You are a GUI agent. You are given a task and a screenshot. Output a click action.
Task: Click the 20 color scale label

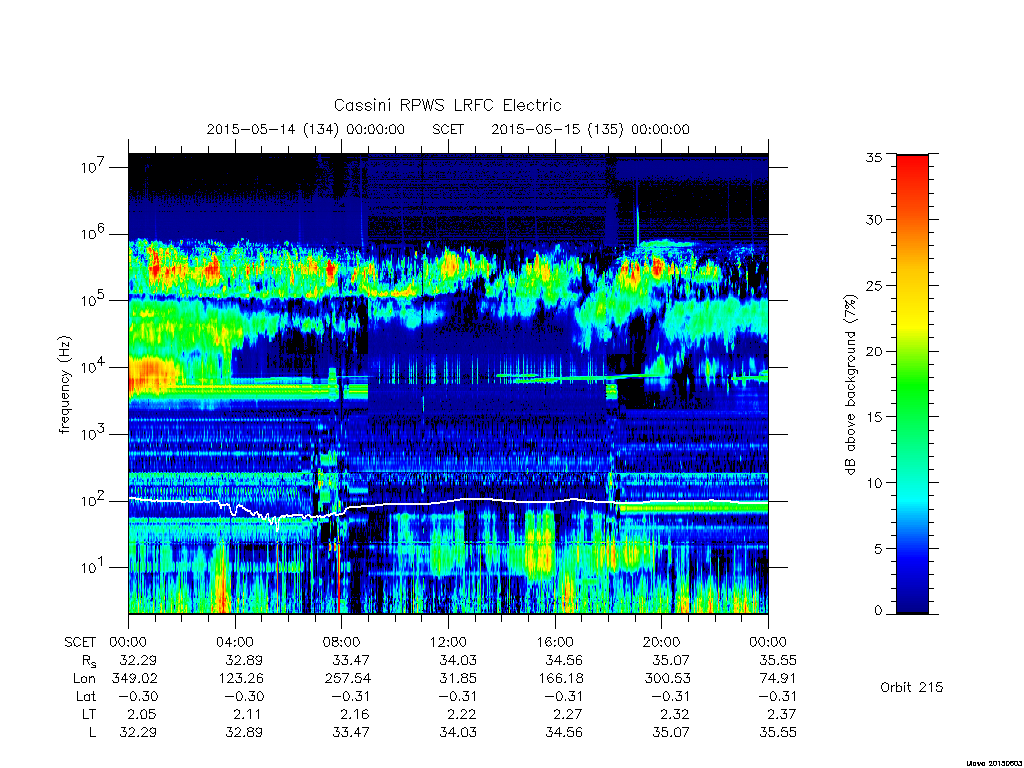pos(873,351)
